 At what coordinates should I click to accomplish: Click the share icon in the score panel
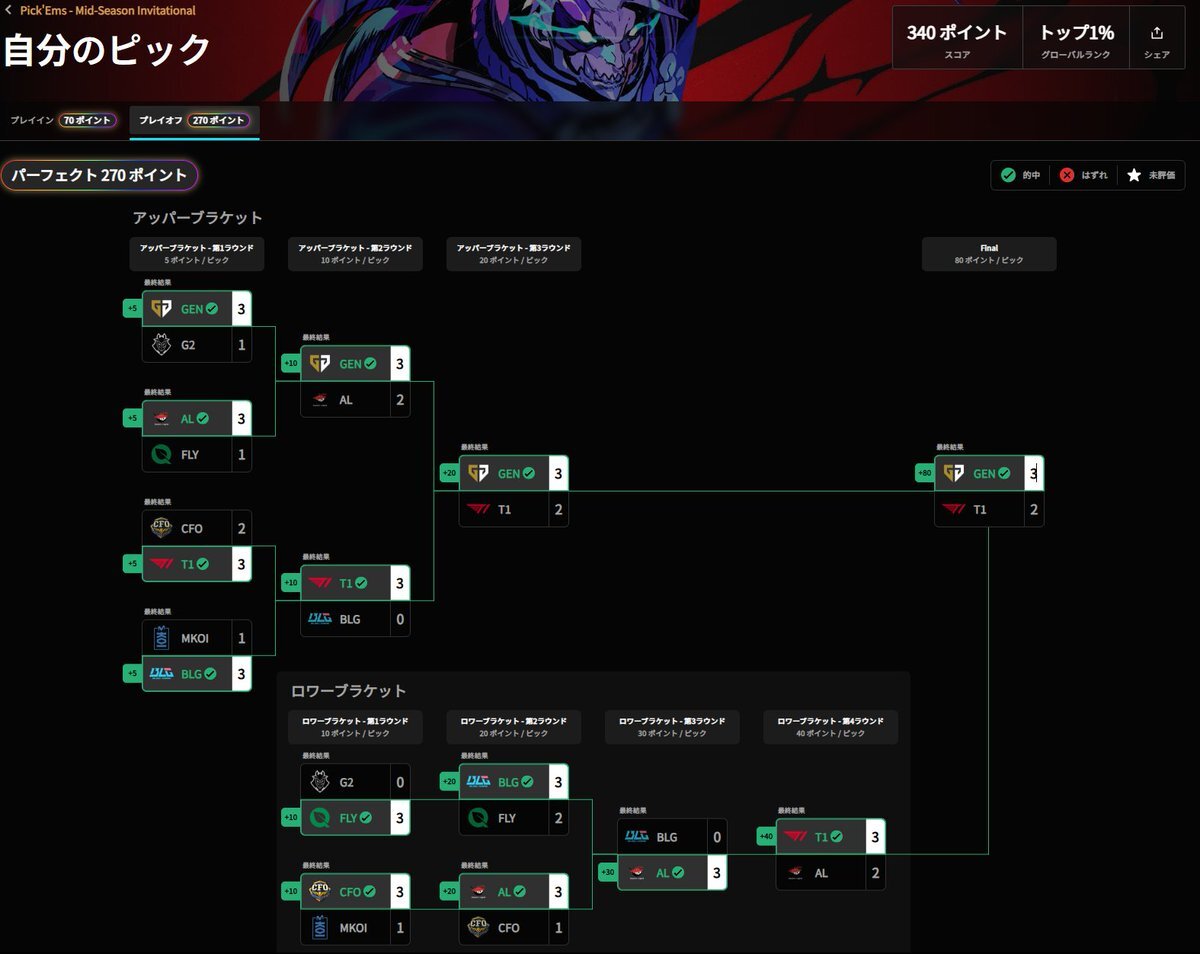[x=1157, y=33]
